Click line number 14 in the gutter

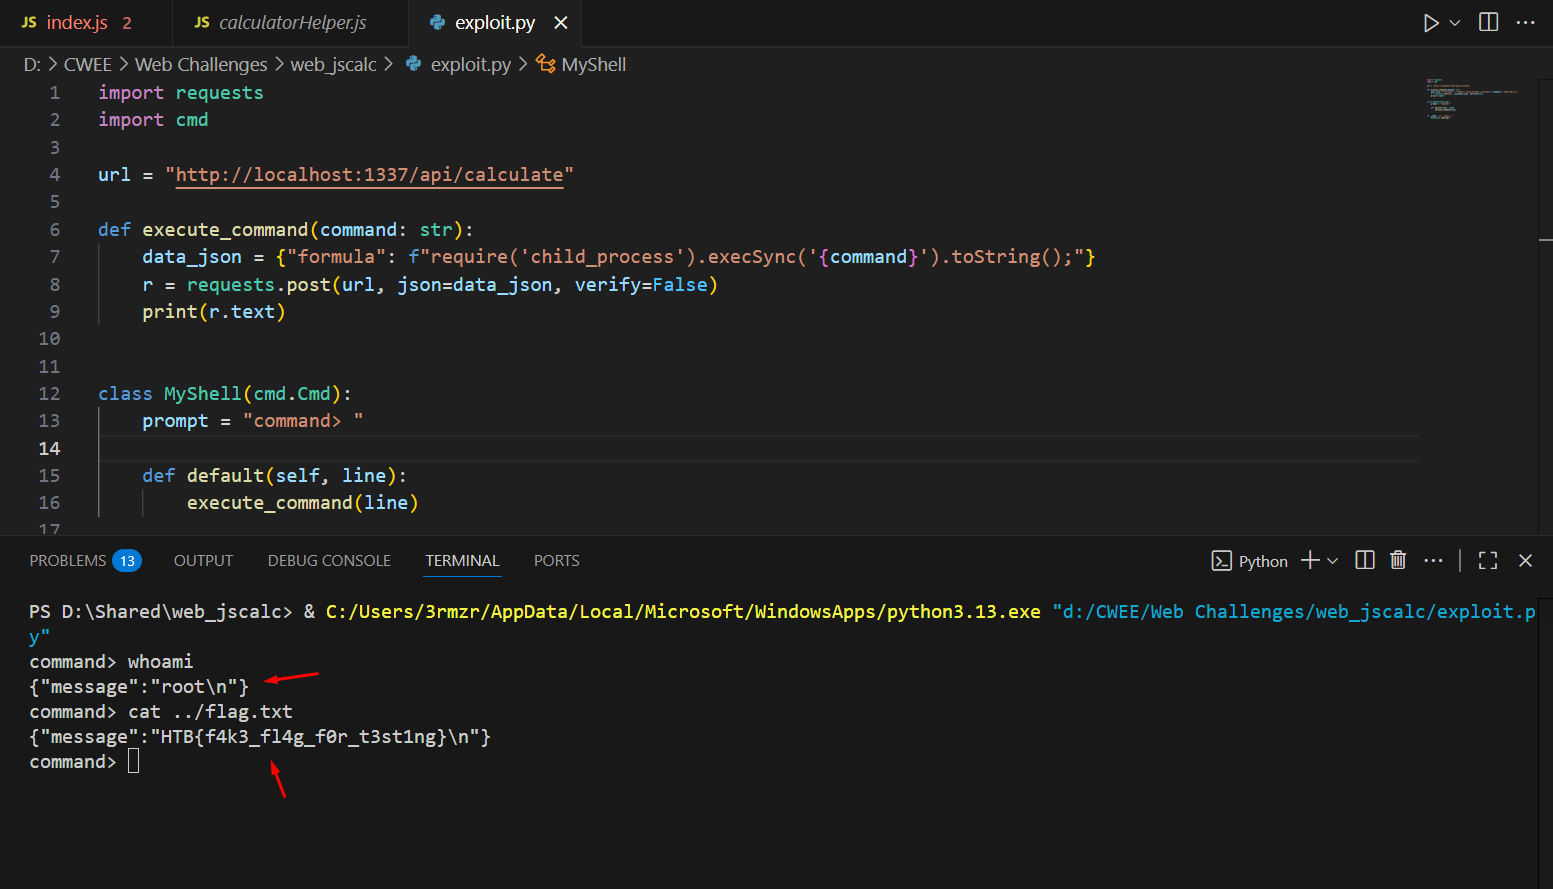tap(49, 448)
